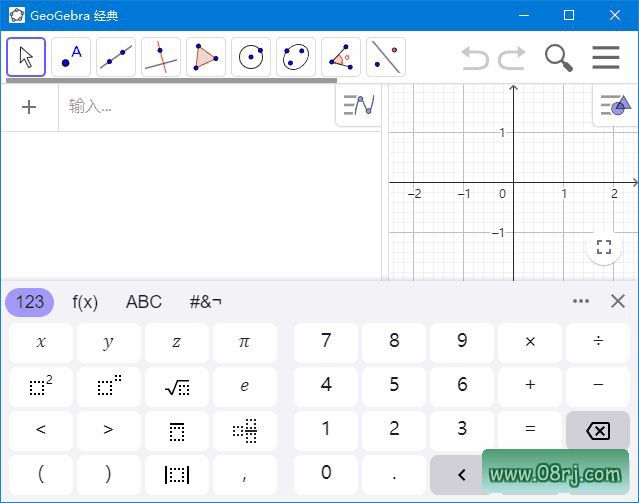The width and height of the screenshot is (639, 503).
Task: Select the Point tool
Action: (x=71, y=57)
